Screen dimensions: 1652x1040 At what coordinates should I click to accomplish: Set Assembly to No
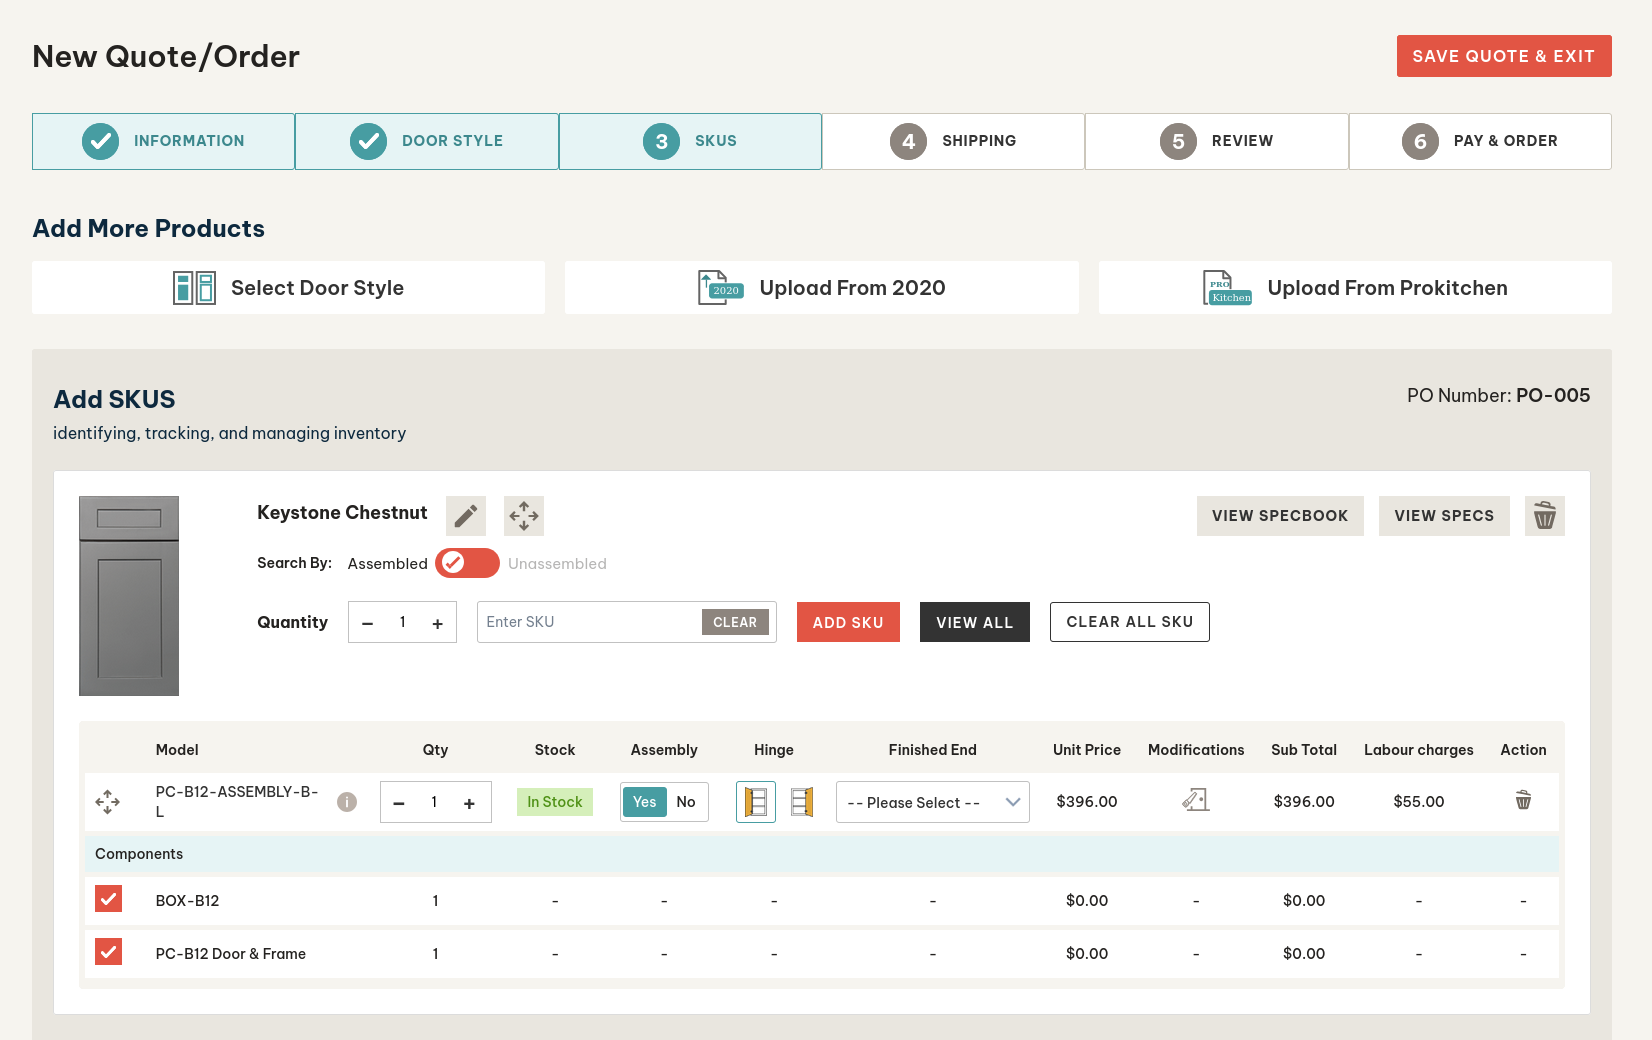click(686, 802)
